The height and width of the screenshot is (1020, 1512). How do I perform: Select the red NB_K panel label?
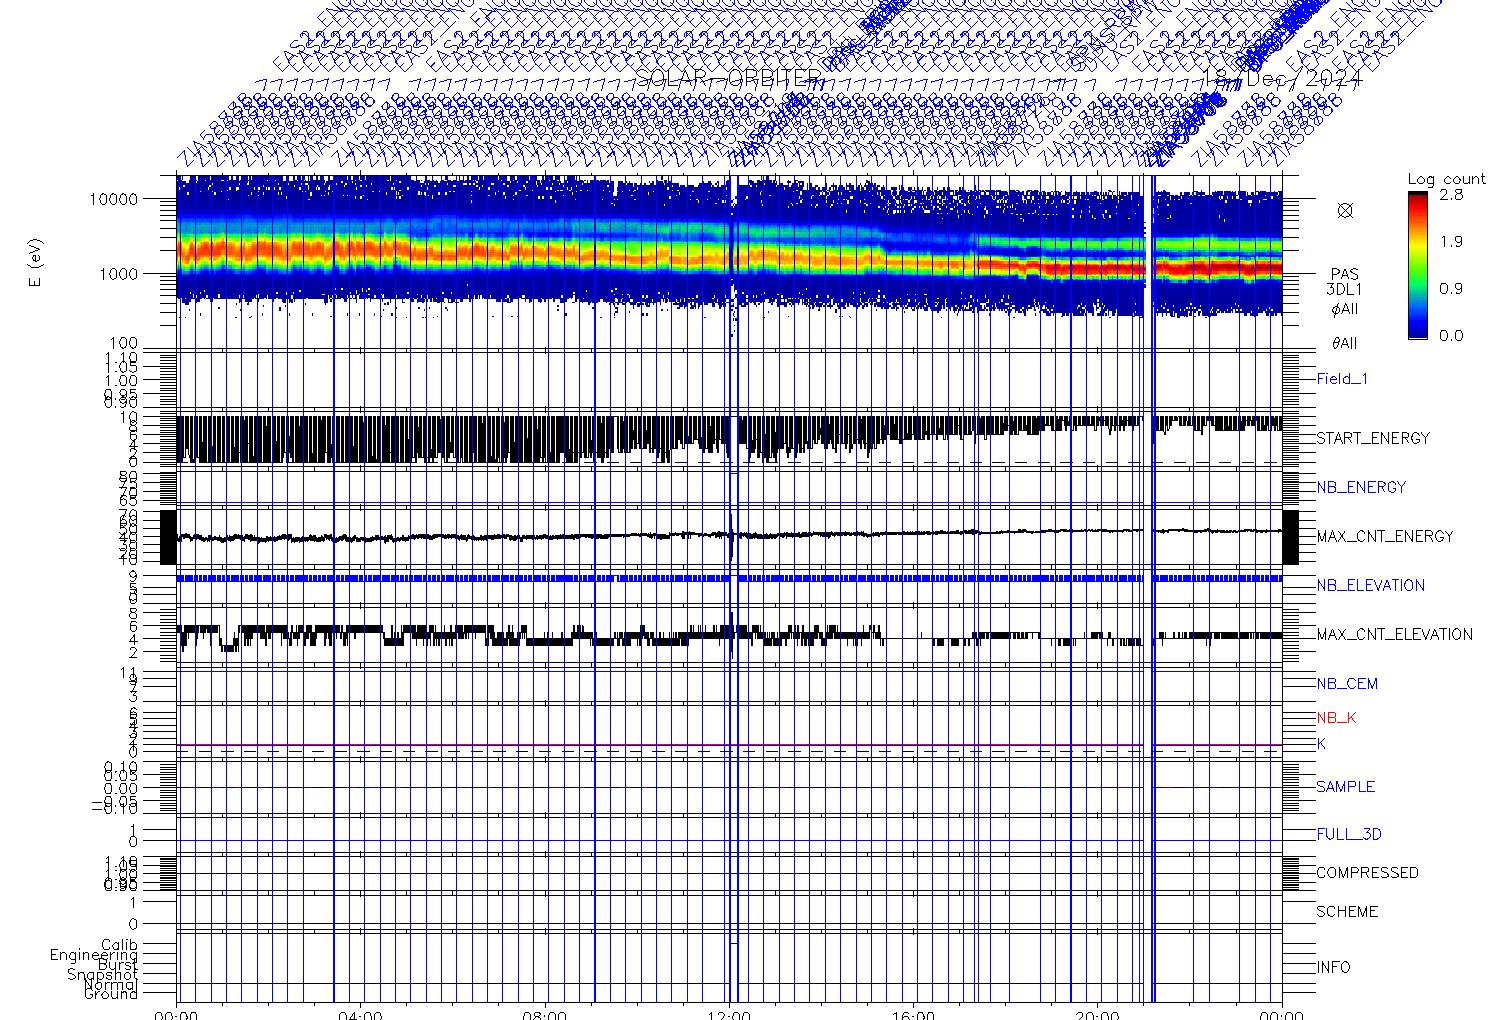pos(1336,718)
